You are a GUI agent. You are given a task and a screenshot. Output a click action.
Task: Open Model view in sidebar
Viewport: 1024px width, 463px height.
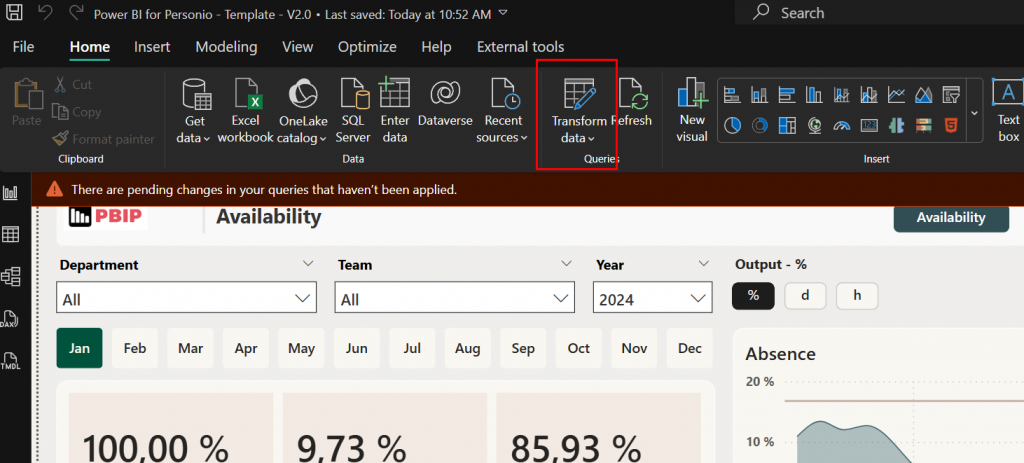coord(11,277)
